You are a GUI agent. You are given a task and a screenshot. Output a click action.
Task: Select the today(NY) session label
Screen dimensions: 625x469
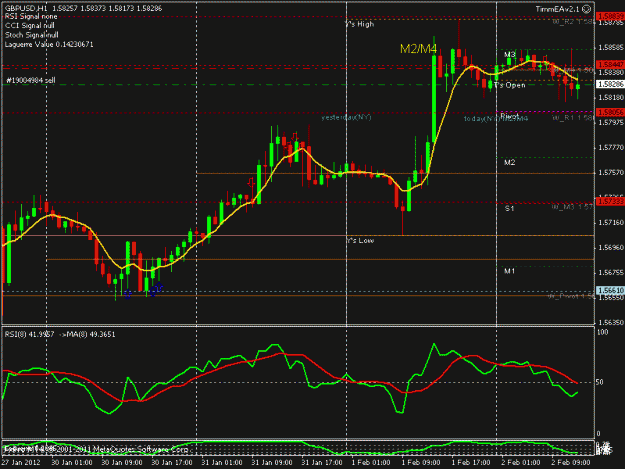pos(482,118)
